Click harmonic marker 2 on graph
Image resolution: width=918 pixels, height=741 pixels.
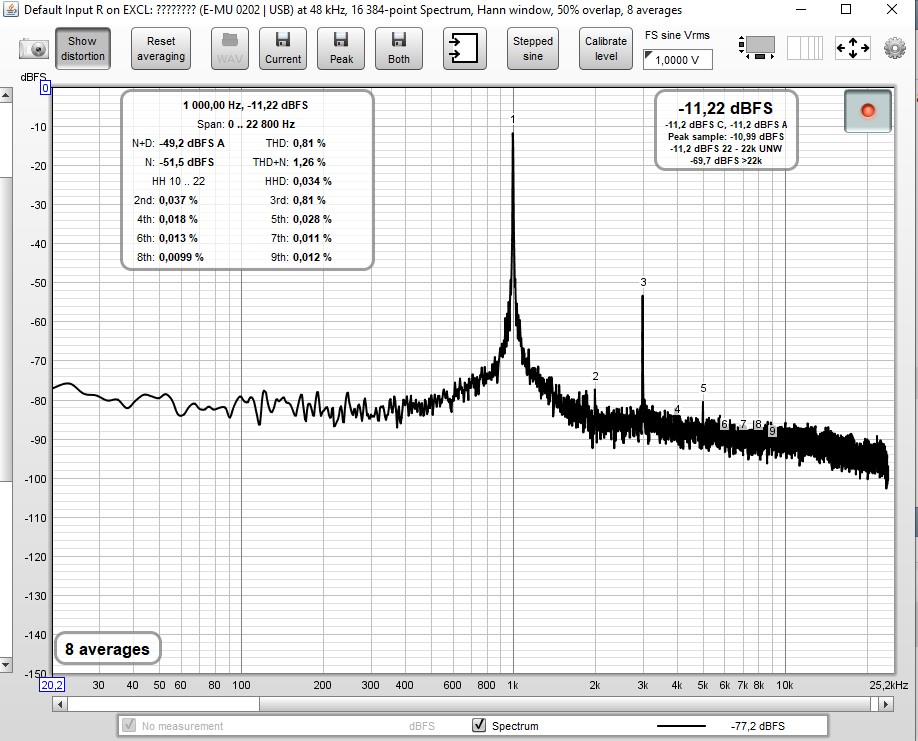pyautogui.click(x=595, y=376)
